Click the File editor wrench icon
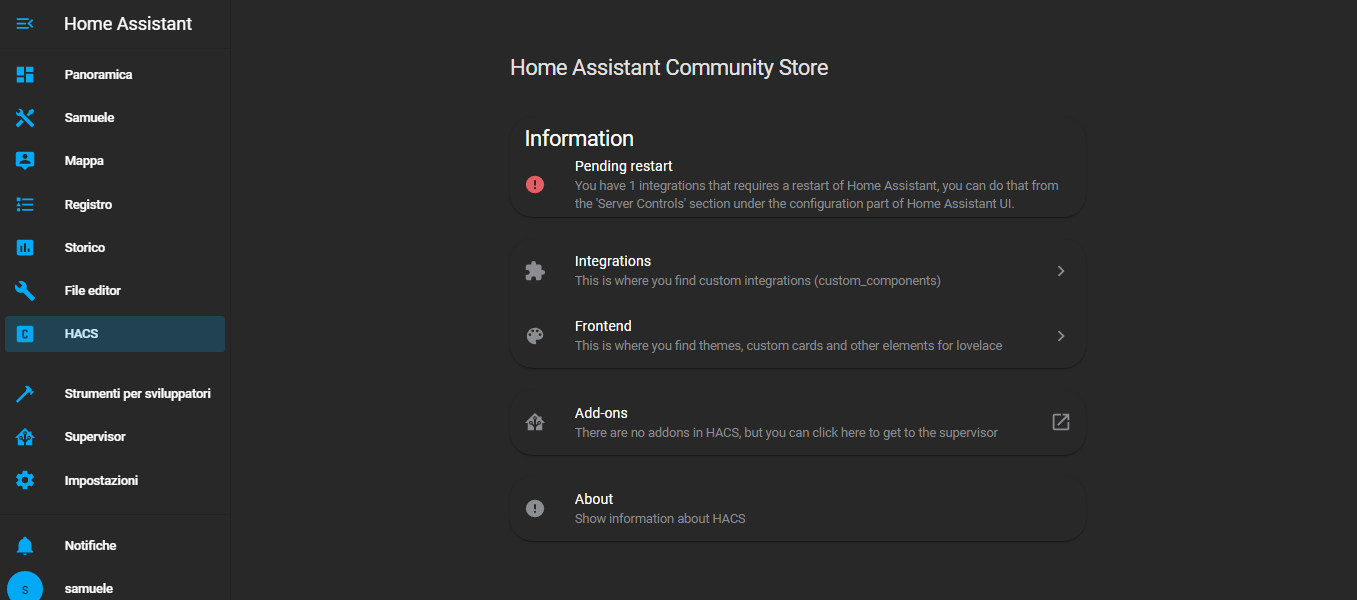This screenshot has width=1357, height=600. click(25, 291)
